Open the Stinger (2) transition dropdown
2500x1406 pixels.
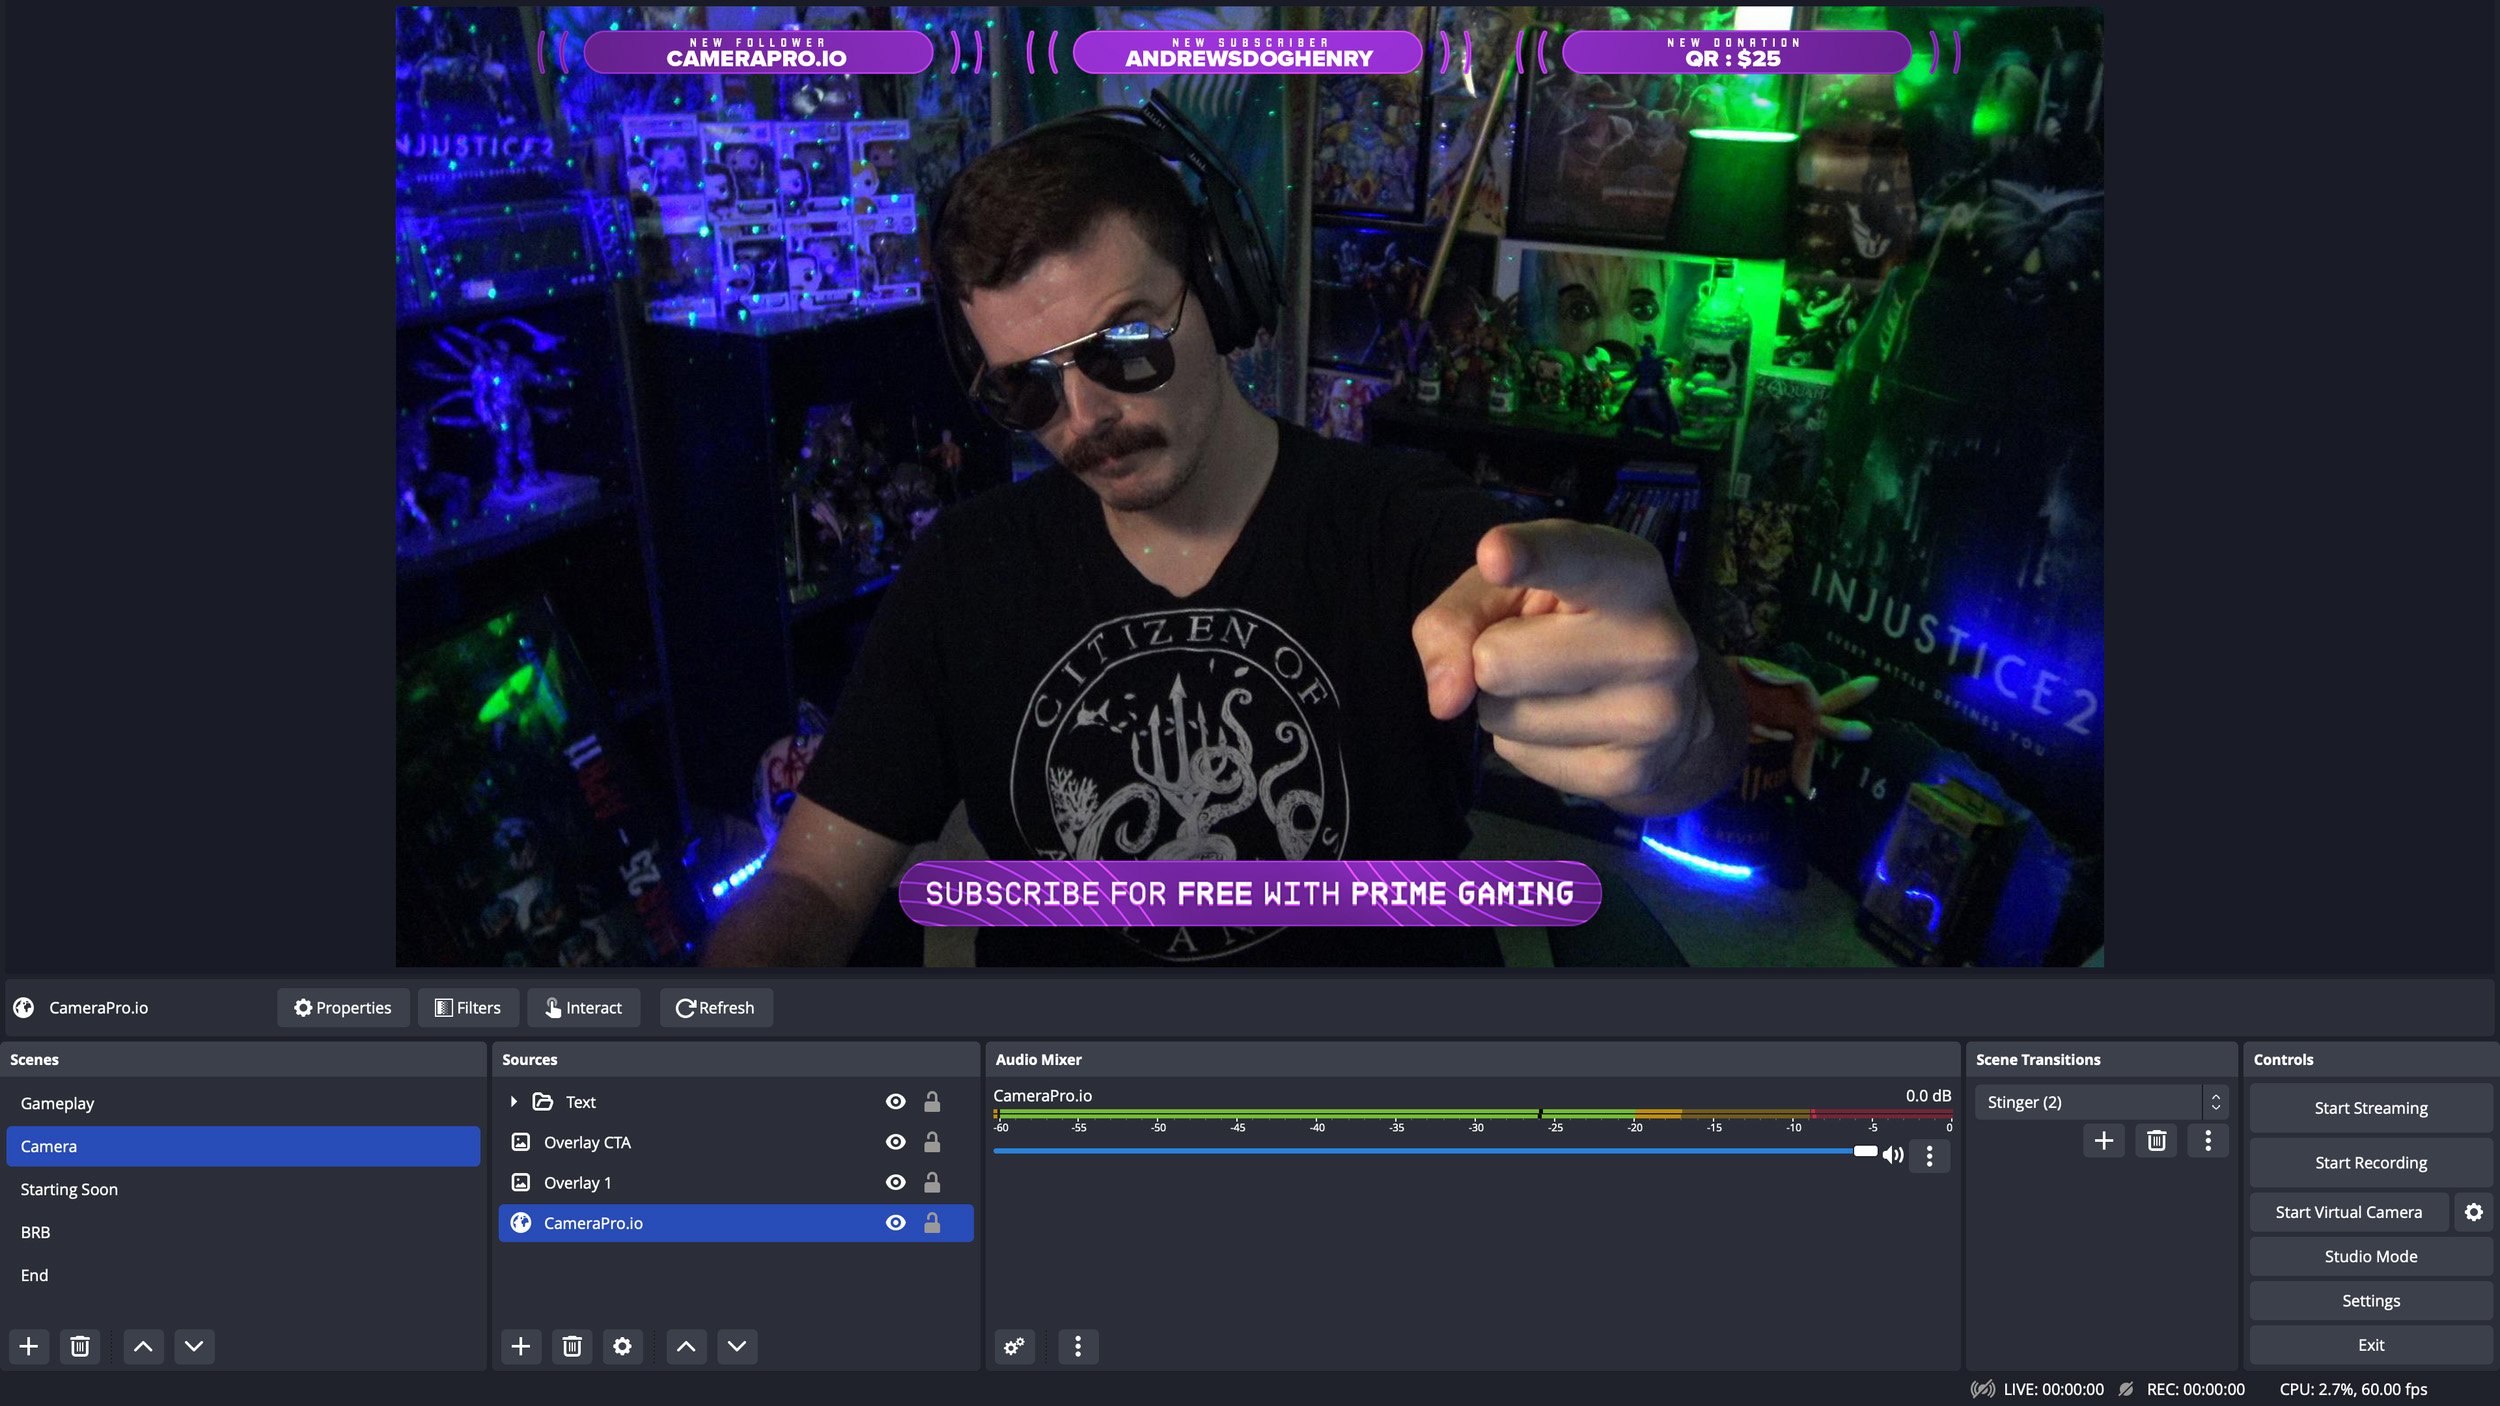pyautogui.click(x=2101, y=1102)
